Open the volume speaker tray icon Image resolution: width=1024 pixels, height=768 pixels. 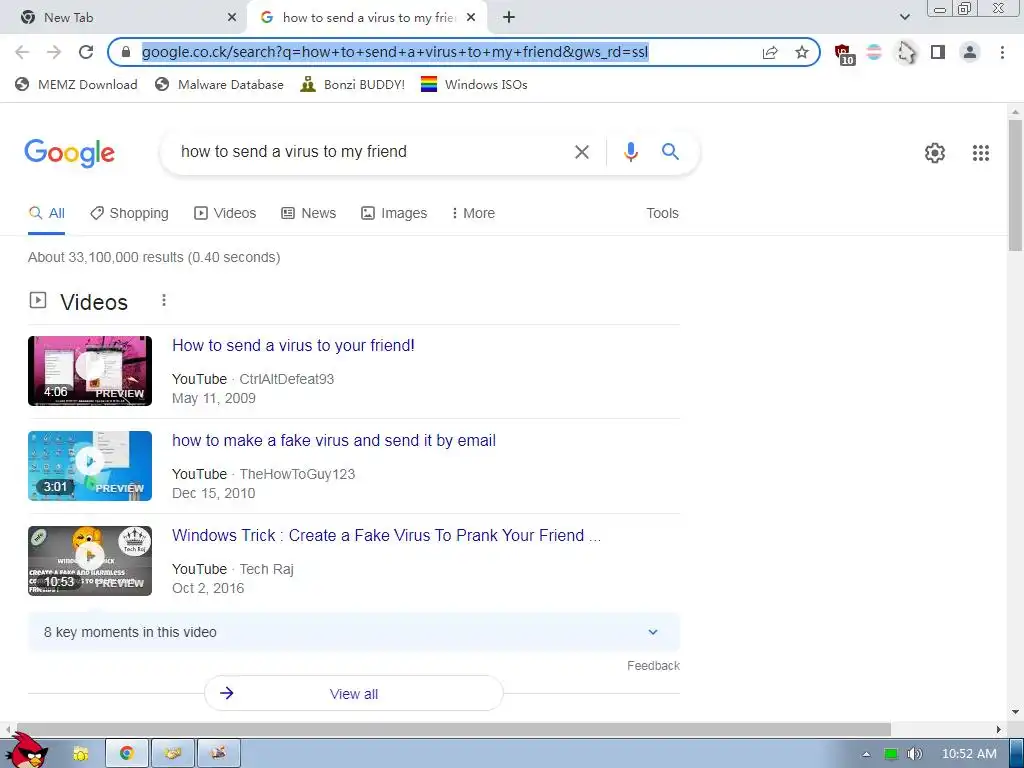pos(914,754)
